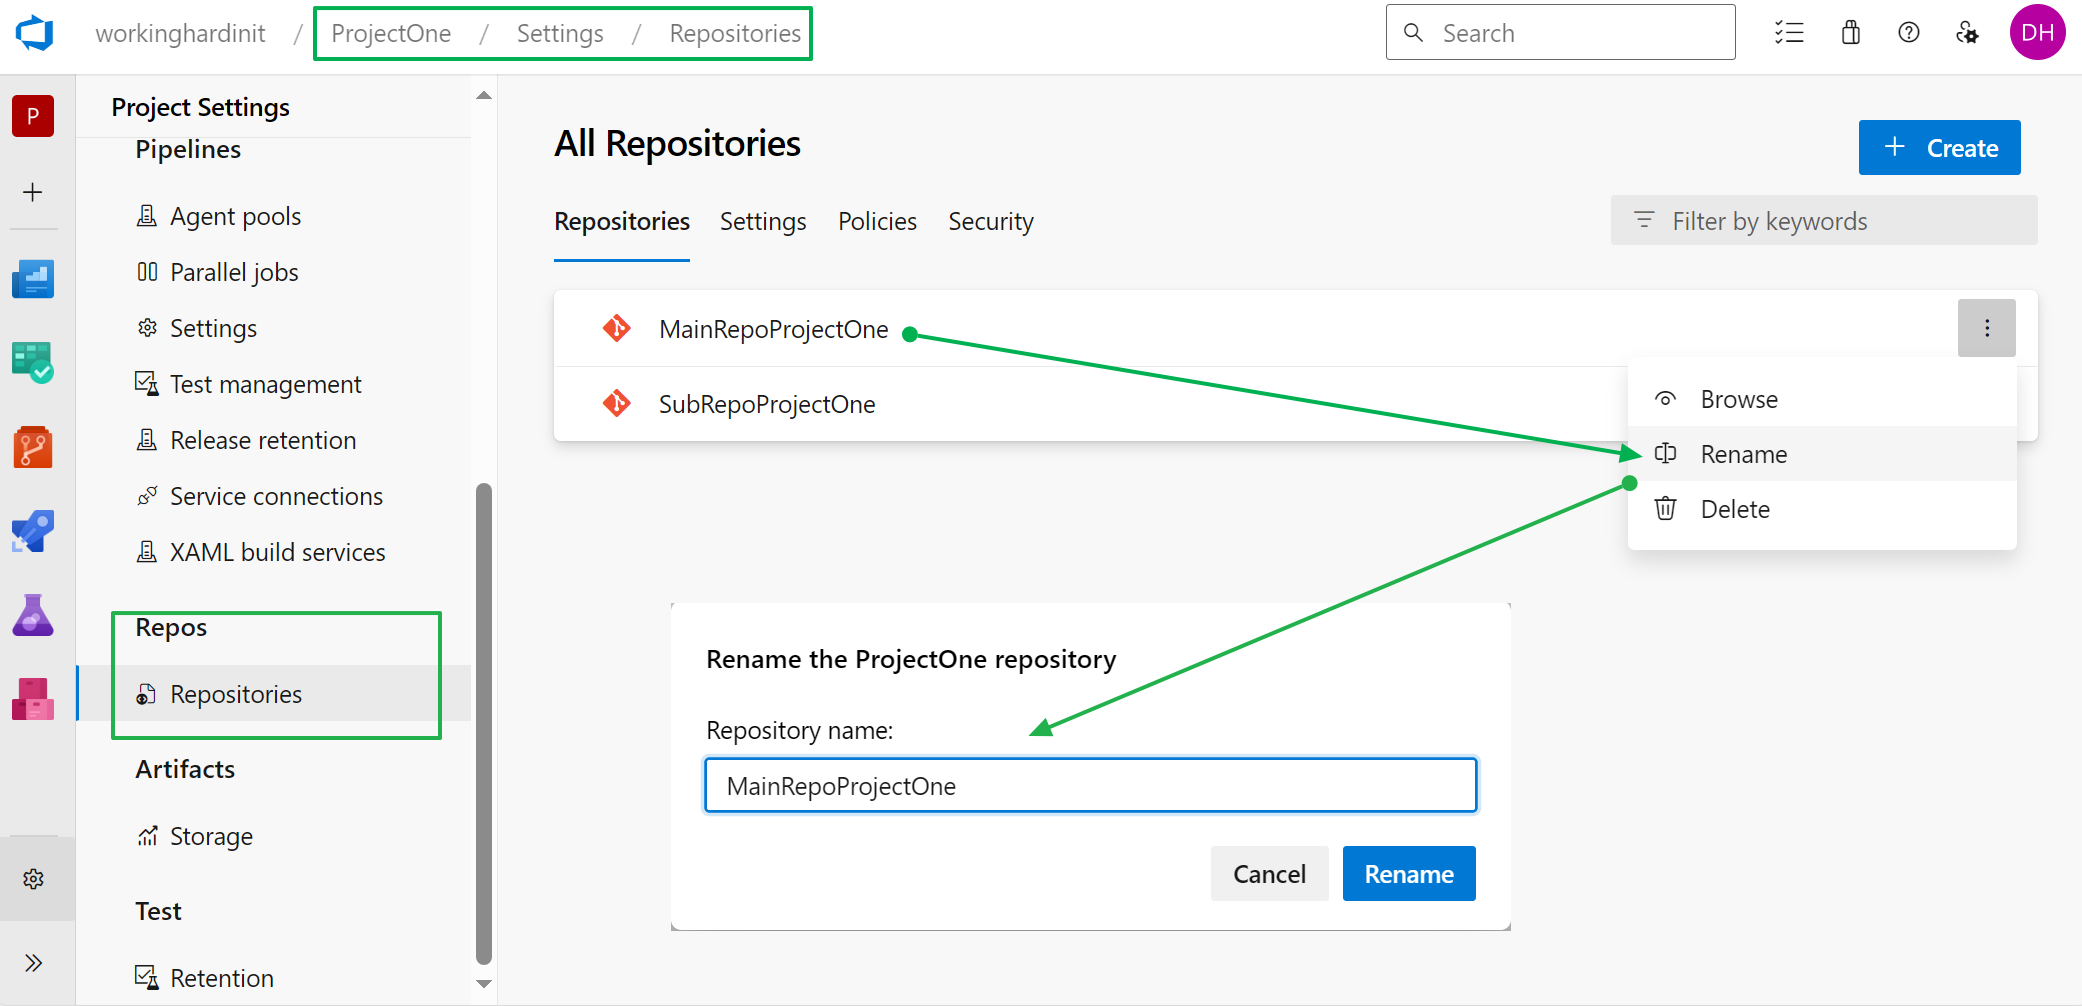This screenshot has width=2082, height=1006.
Task: Open the Artifacts hub icon
Action: (x=33, y=699)
